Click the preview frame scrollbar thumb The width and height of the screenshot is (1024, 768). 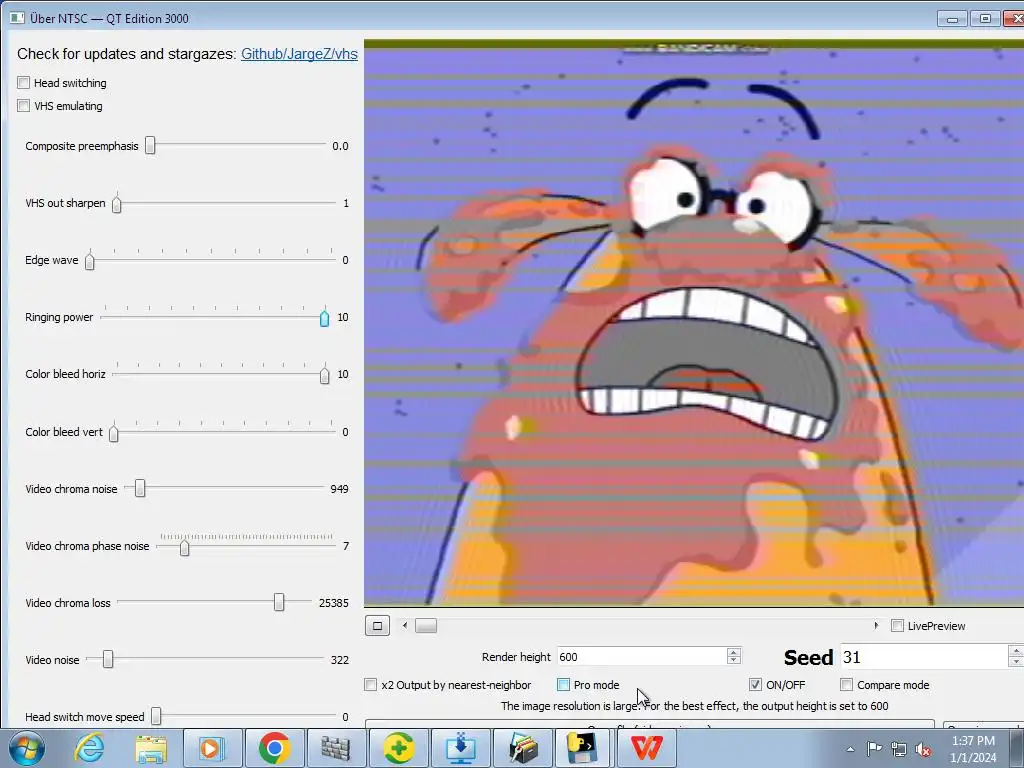pyautogui.click(x=426, y=626)
